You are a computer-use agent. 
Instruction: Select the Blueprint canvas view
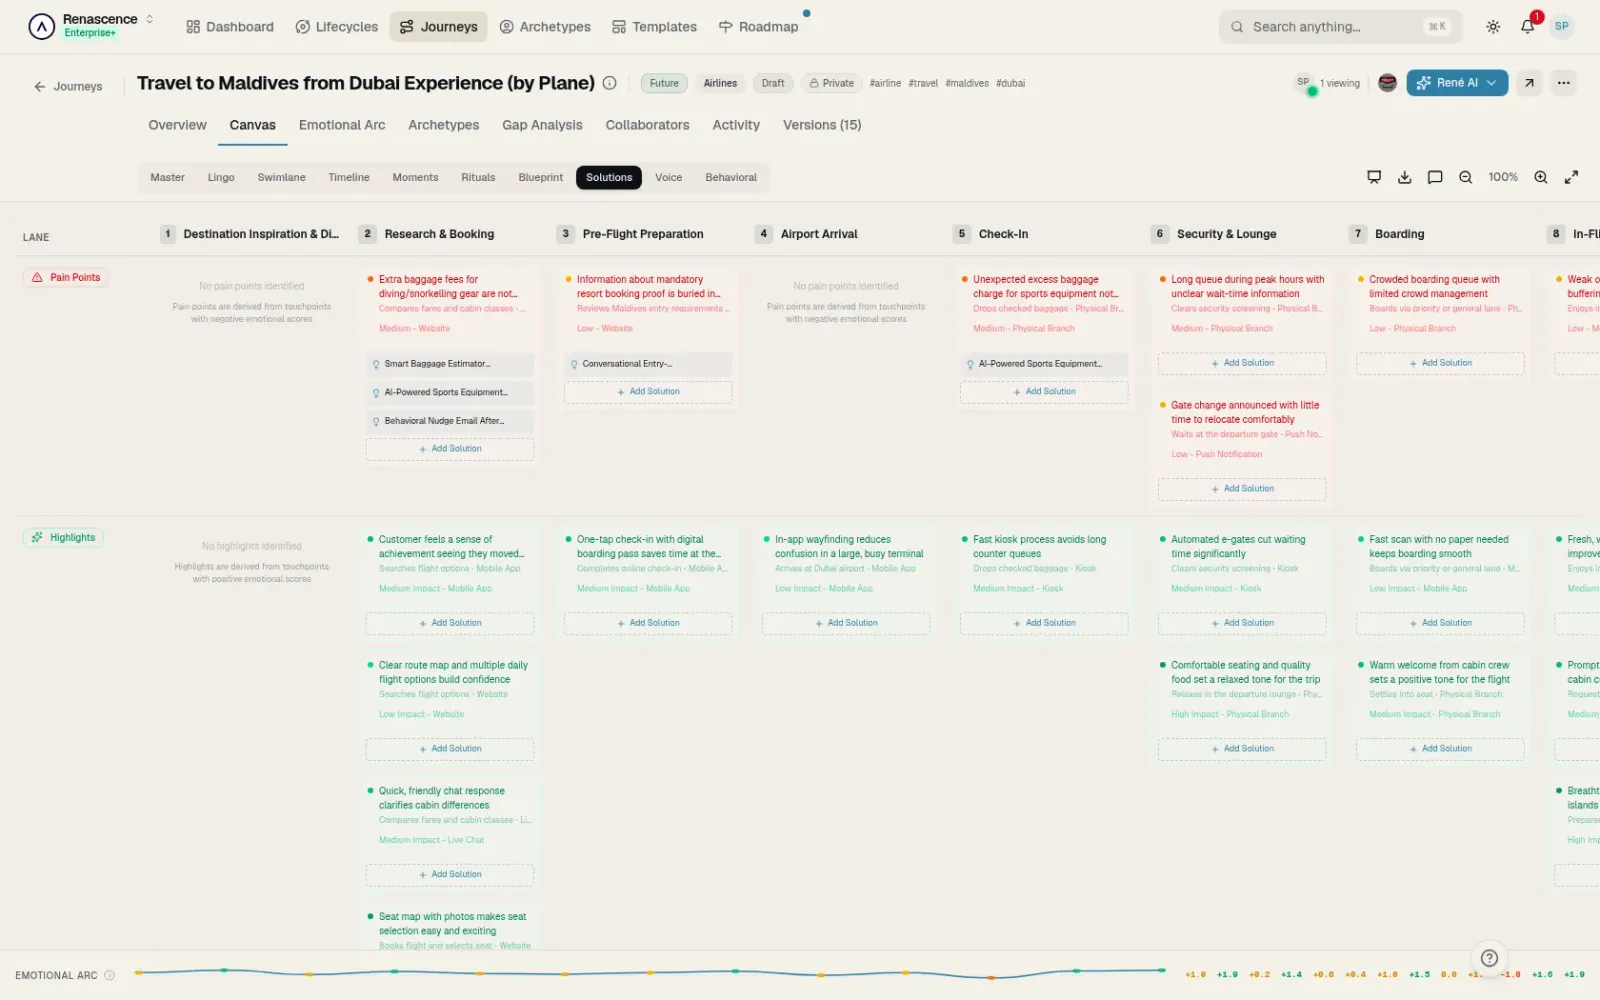pyautogui.click(x=541, y=177)
